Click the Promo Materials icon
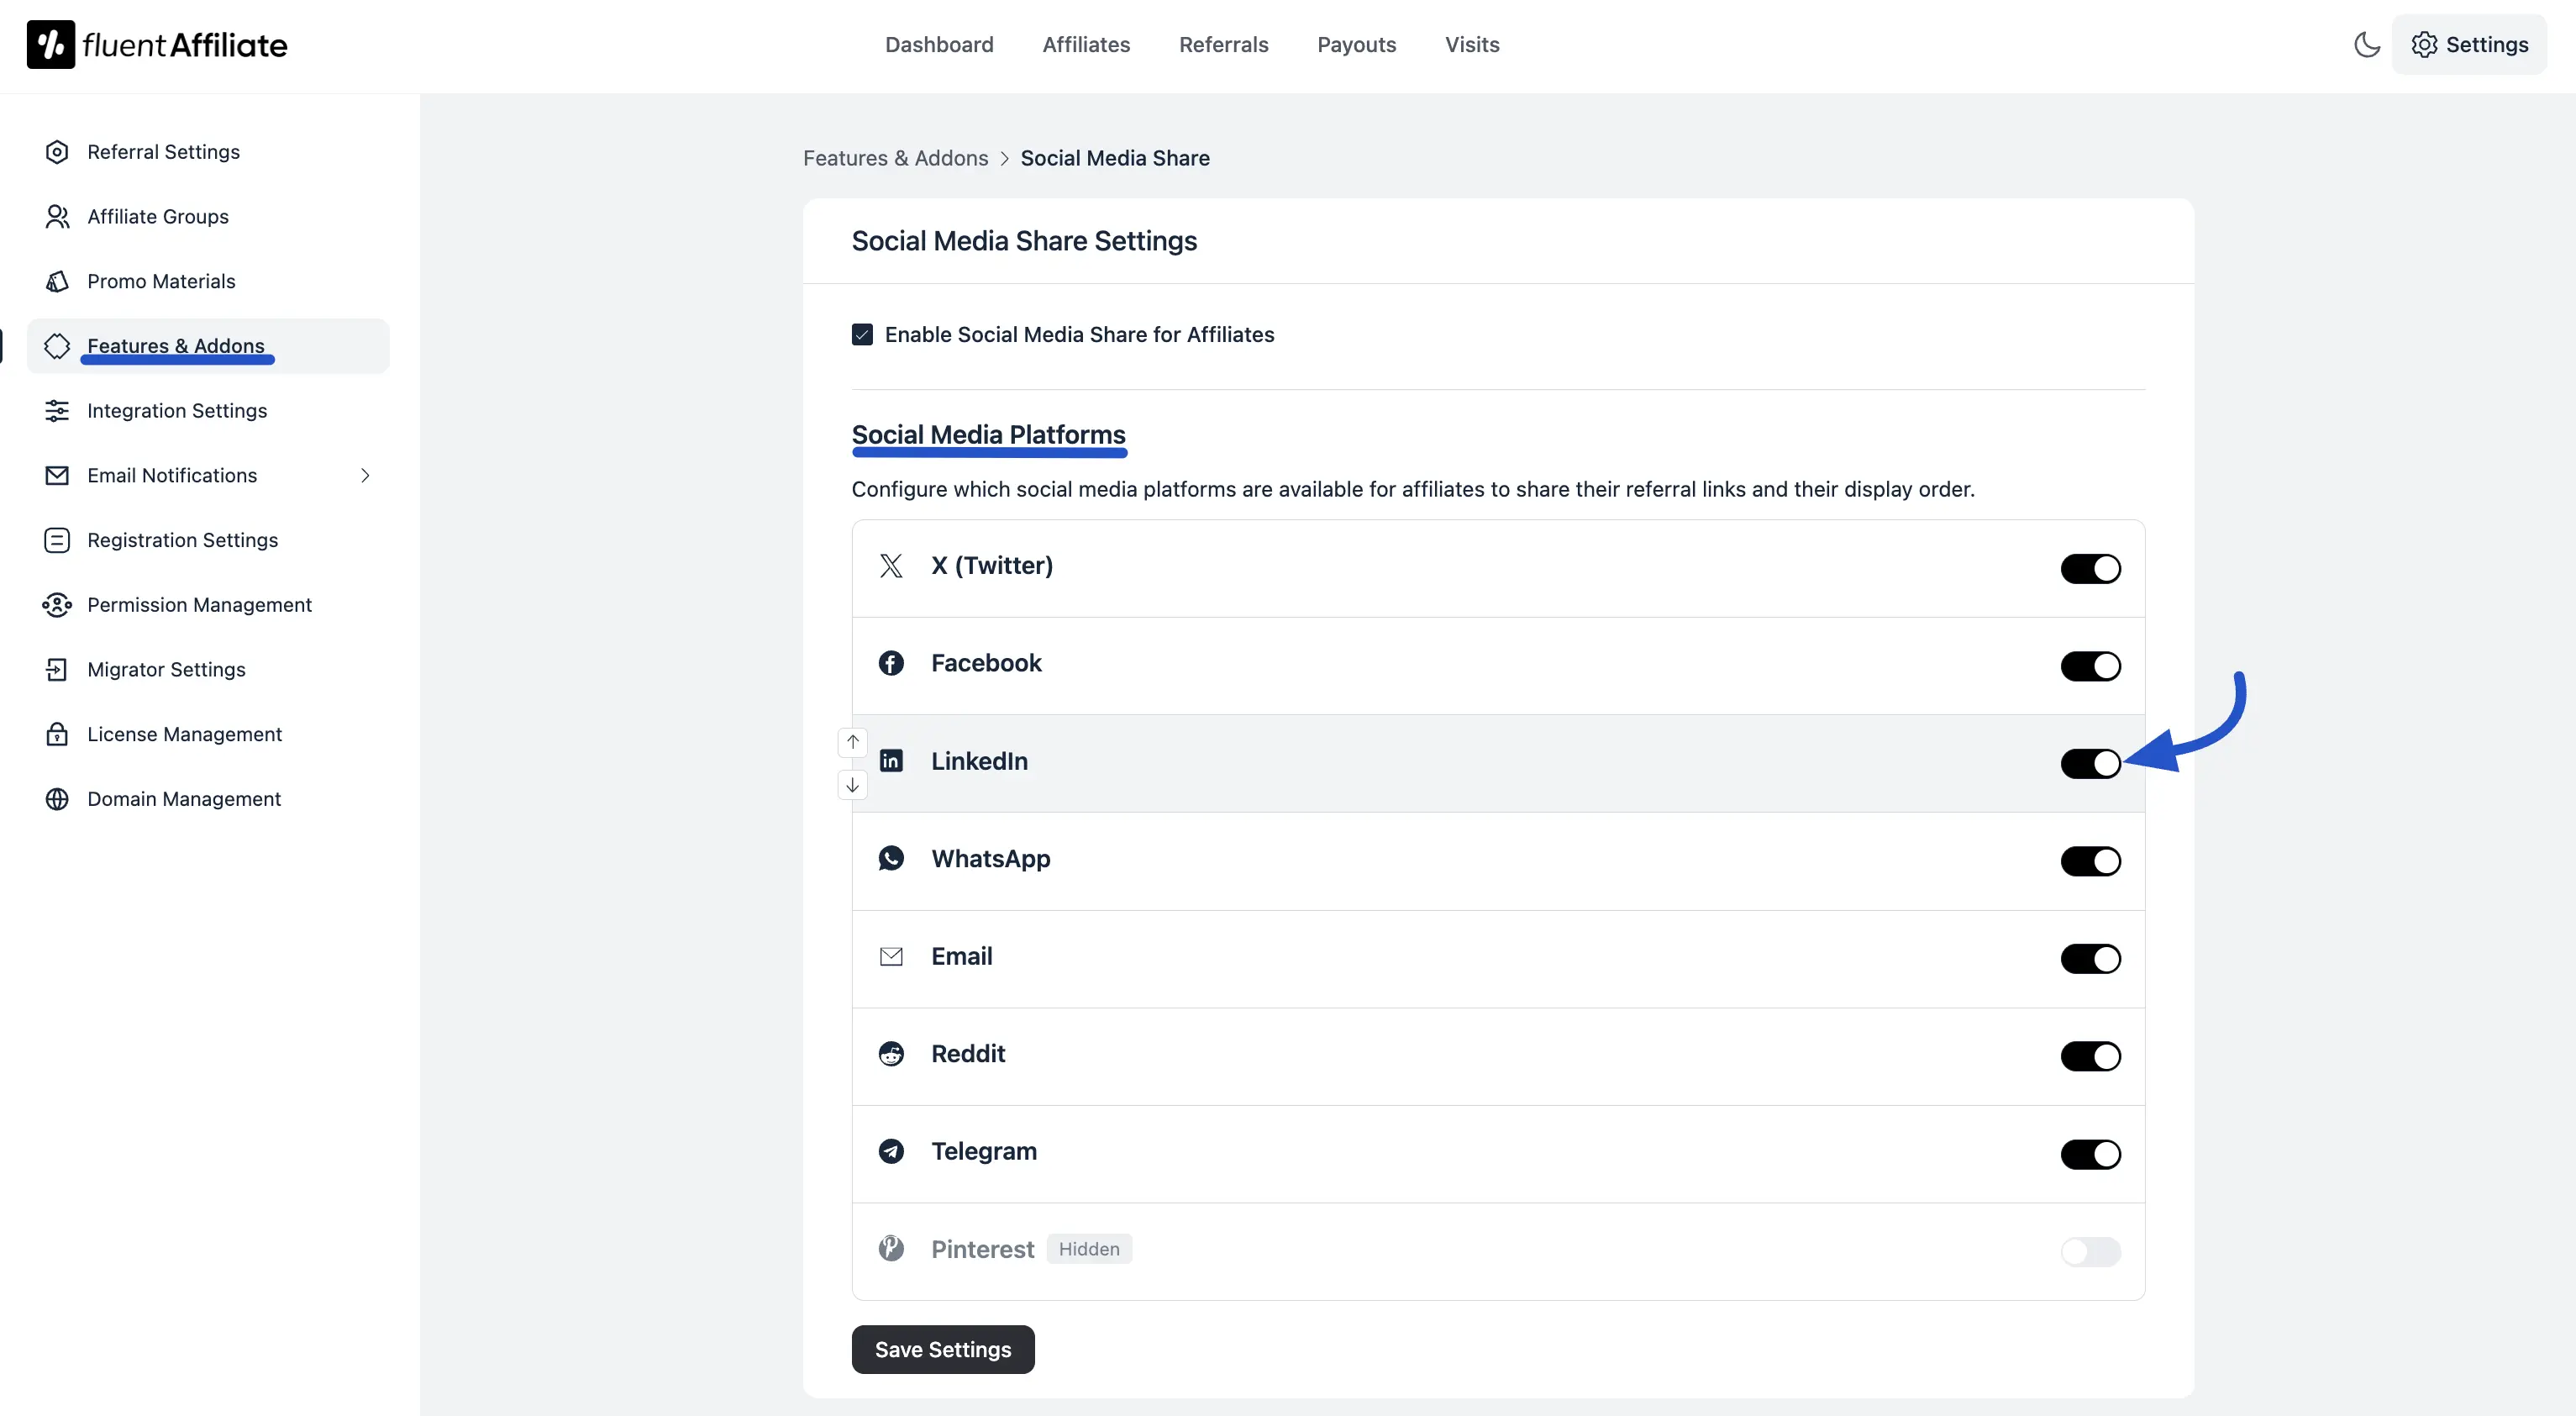Viewport: 2576px width, 1416px height. (x=57, y=282)
